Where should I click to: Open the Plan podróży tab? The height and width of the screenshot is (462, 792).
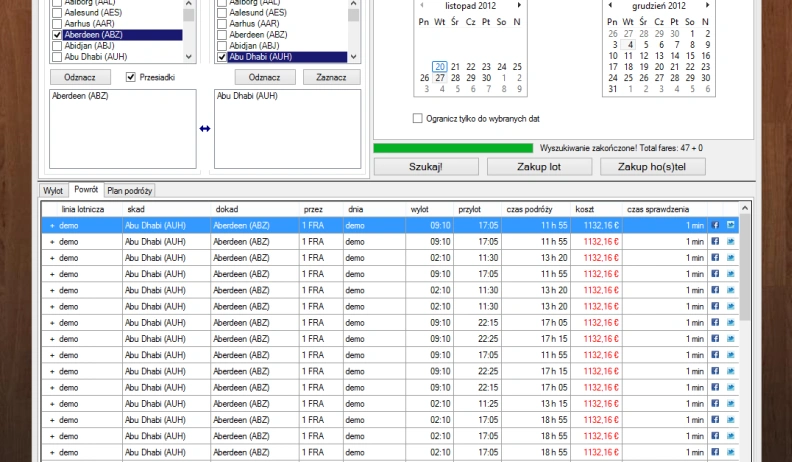(x=130, y=190)
